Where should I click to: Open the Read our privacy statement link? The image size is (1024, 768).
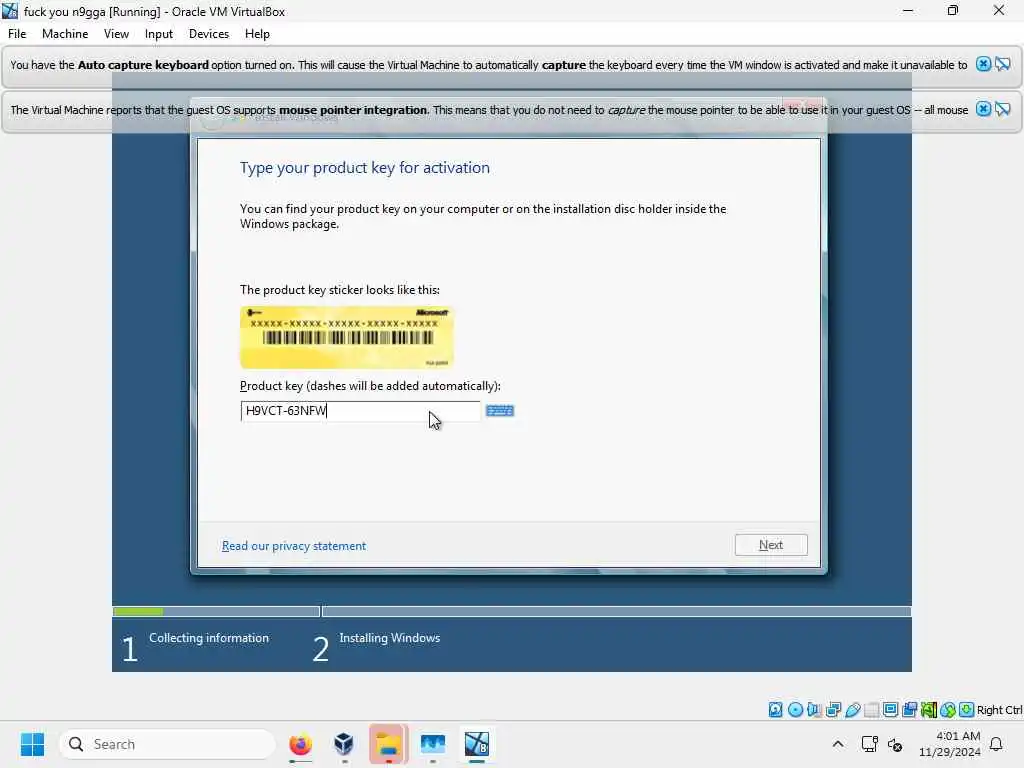[x=294, y=546]
